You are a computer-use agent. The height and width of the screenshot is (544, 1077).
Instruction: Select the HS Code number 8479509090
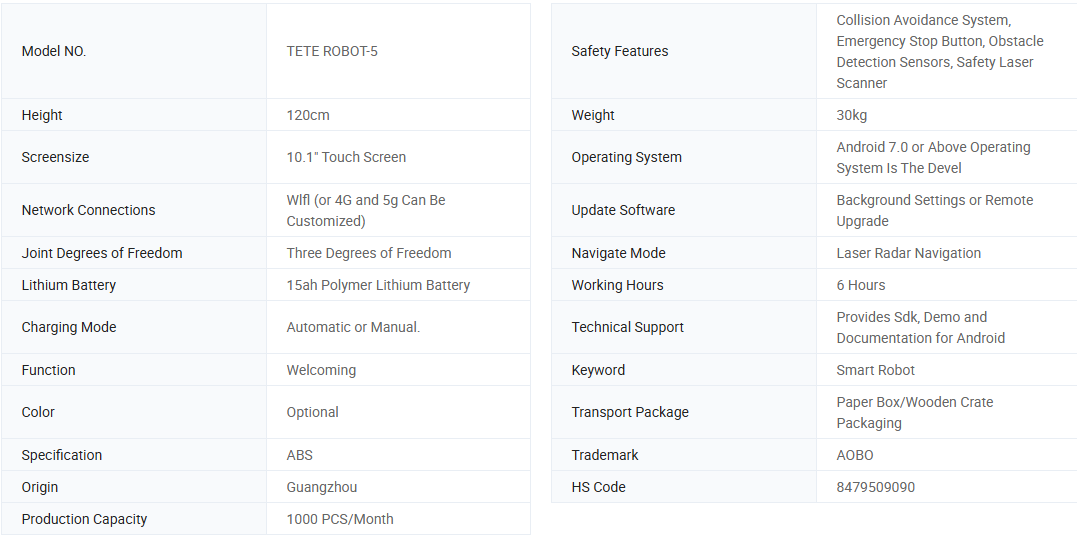point(876,487)
